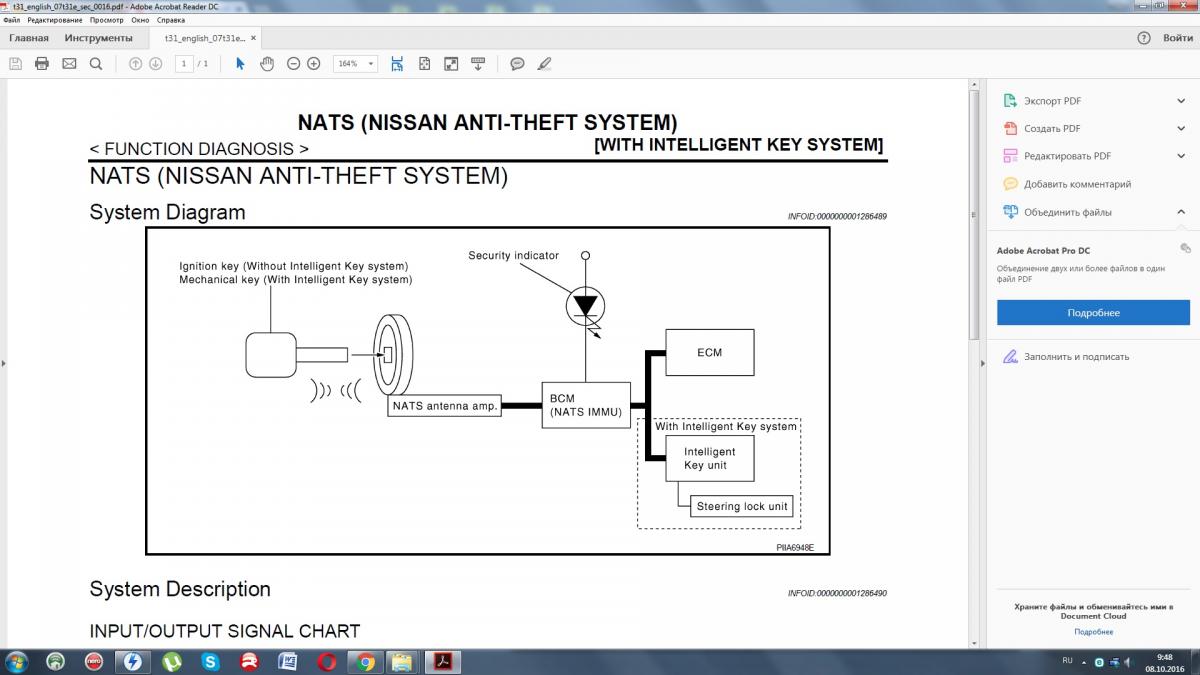Launch Opera browser from the taskbar
Viewport: 1200px width, 675px height.
(327, 661)
